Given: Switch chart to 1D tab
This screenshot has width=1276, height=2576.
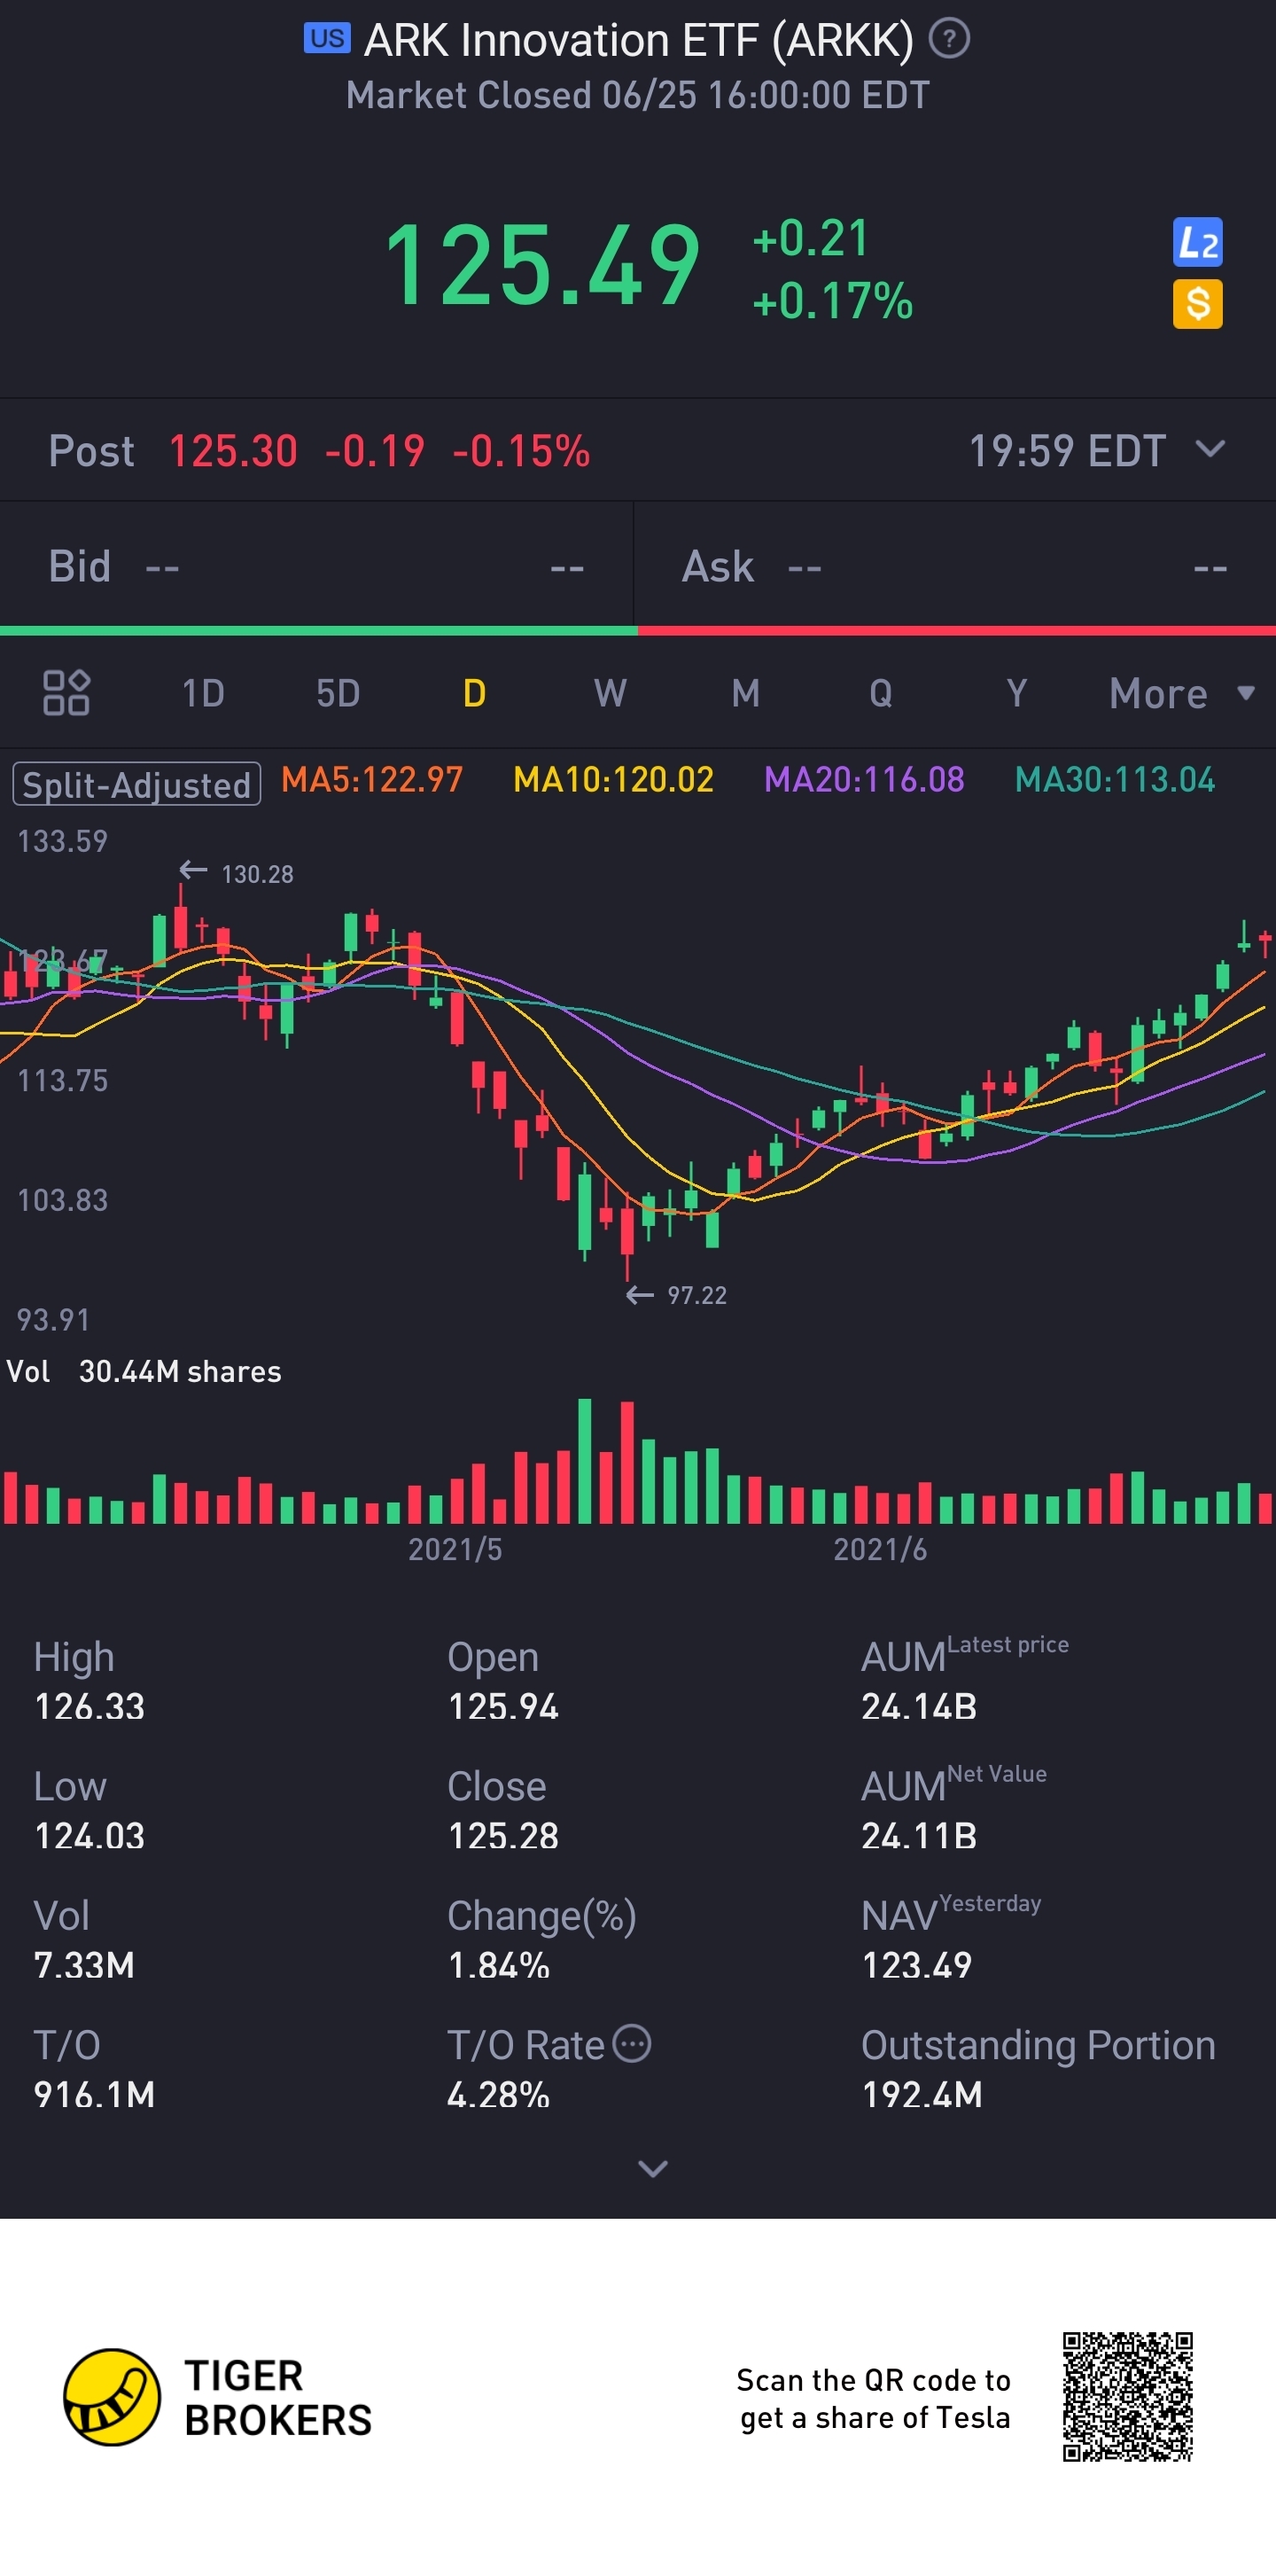Looking at the screenshot, I should click(x=203, y=693).
